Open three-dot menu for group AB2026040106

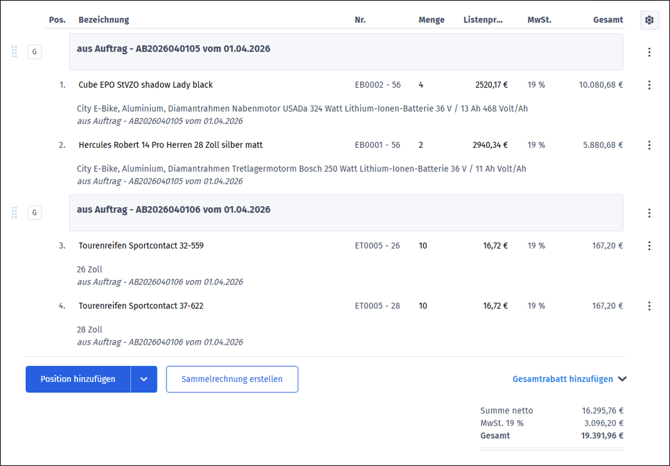point(649,213)
